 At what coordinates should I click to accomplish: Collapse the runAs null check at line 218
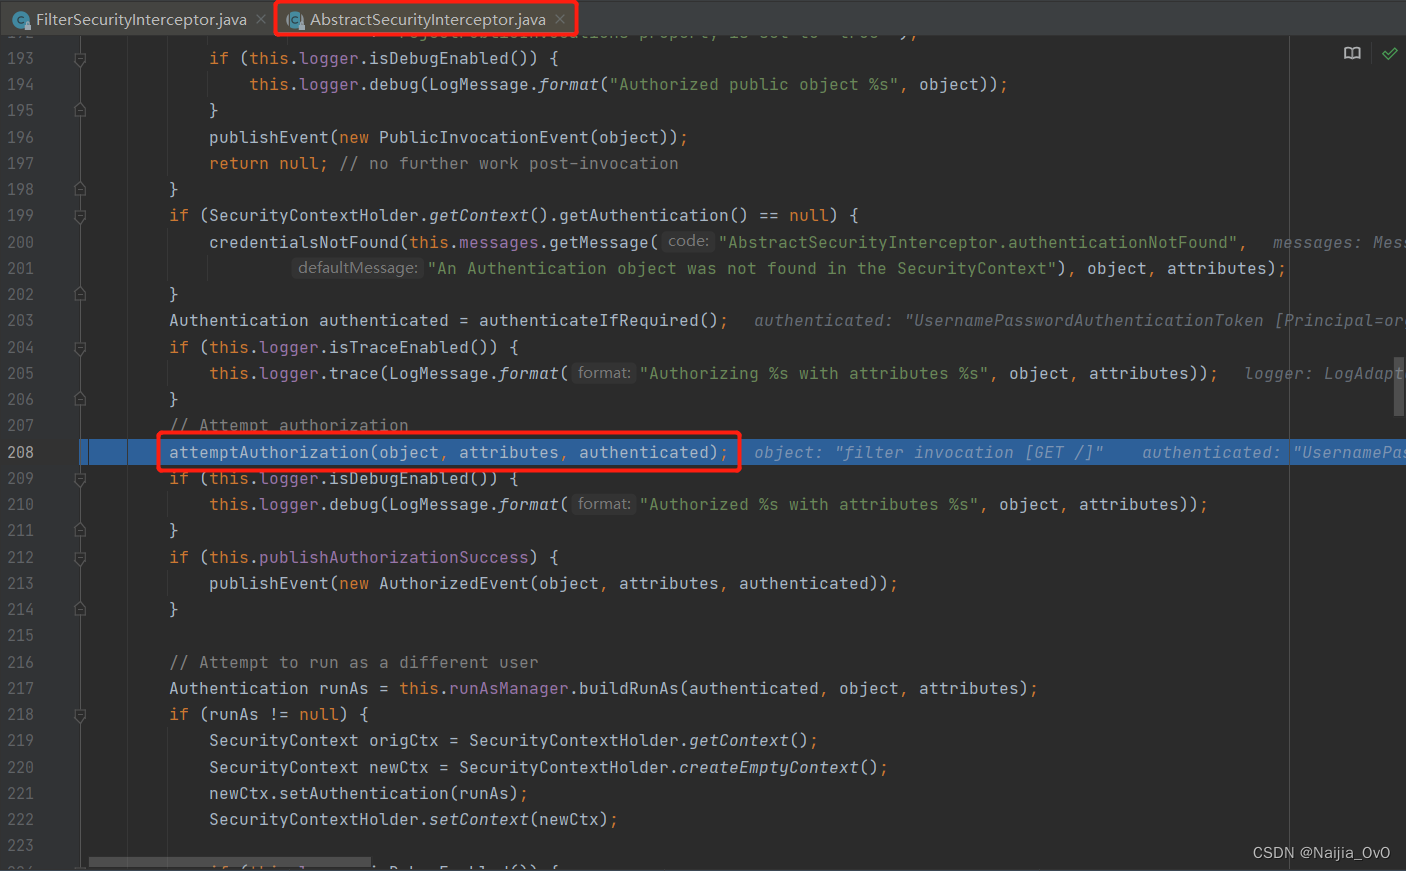pyautogui.click(x=80, y=714)
